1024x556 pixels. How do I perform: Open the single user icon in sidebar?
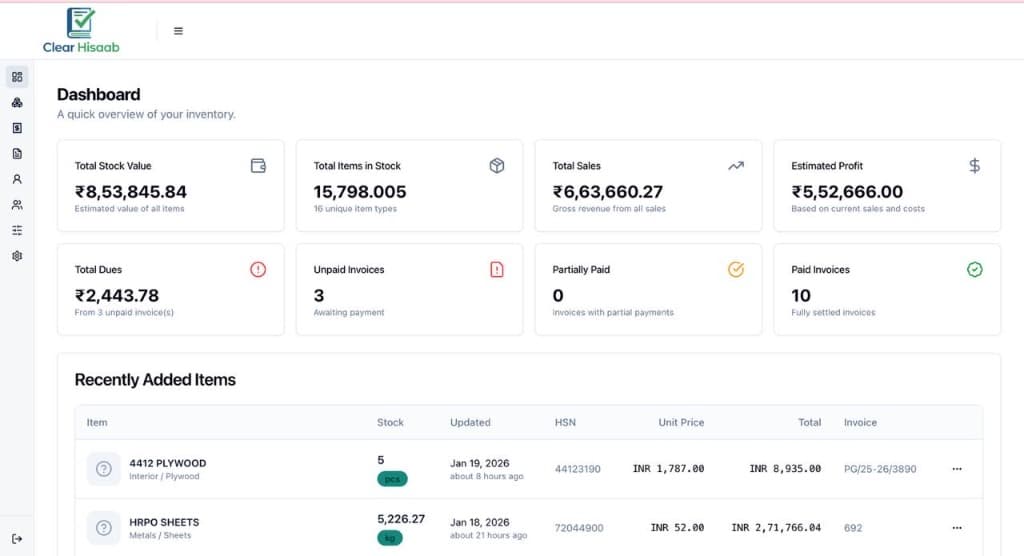click(17, 179)
